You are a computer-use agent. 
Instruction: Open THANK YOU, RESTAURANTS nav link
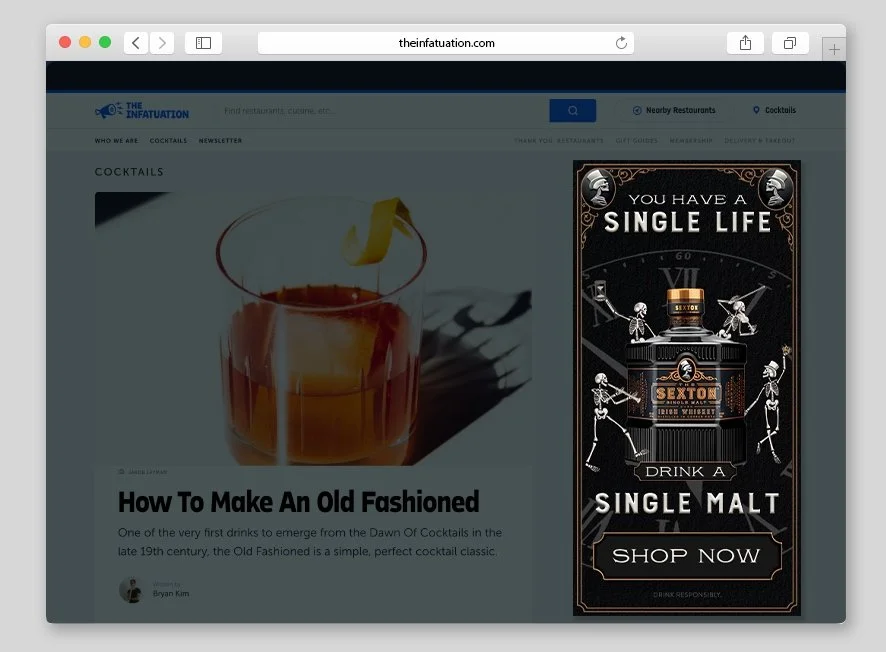click(559, 141)
